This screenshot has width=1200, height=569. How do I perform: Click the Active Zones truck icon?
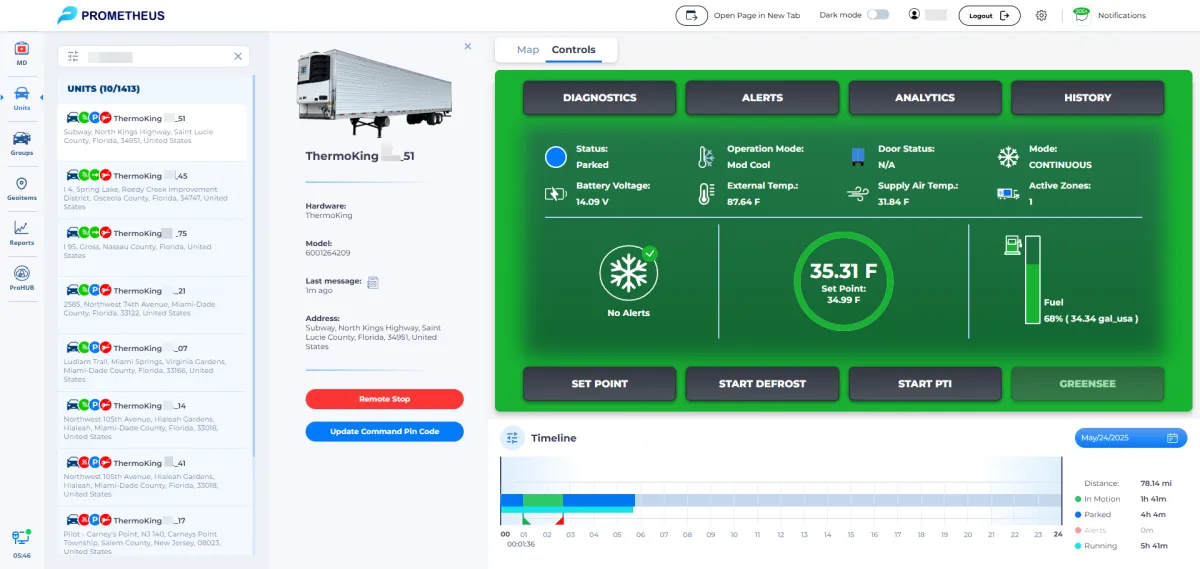[1008, 194]
